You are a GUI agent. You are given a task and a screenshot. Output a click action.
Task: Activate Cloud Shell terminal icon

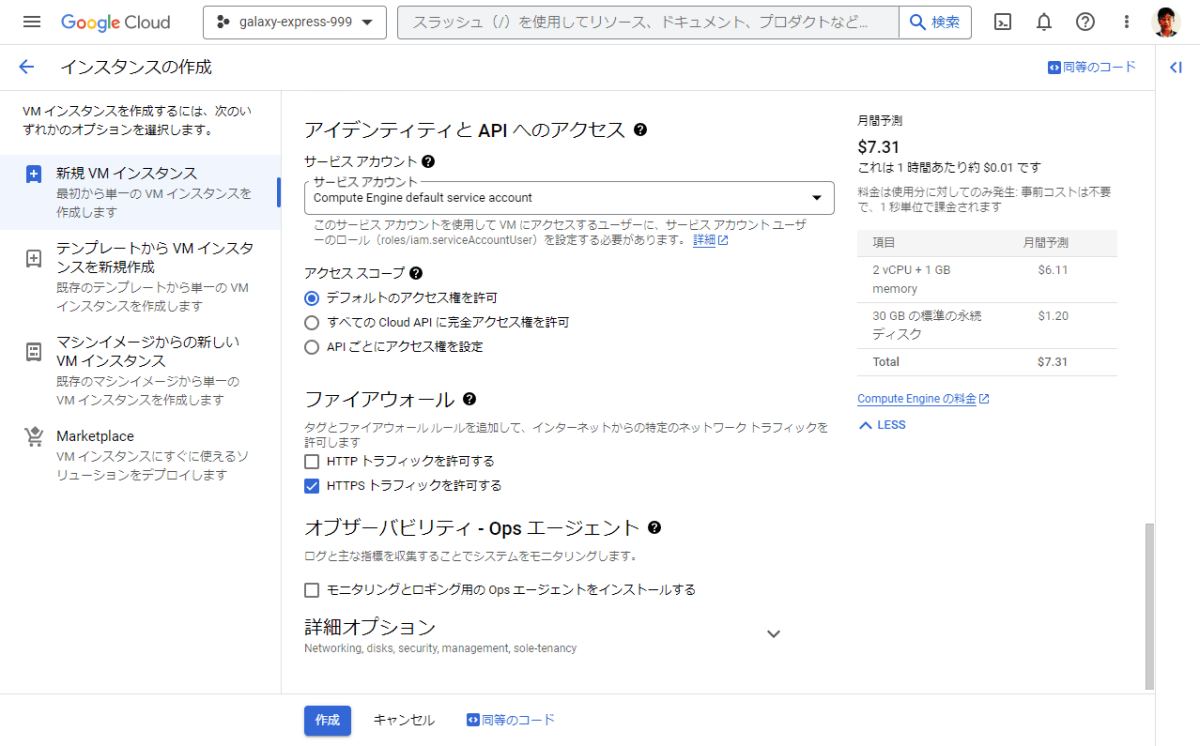click(x=1003, y=22)
